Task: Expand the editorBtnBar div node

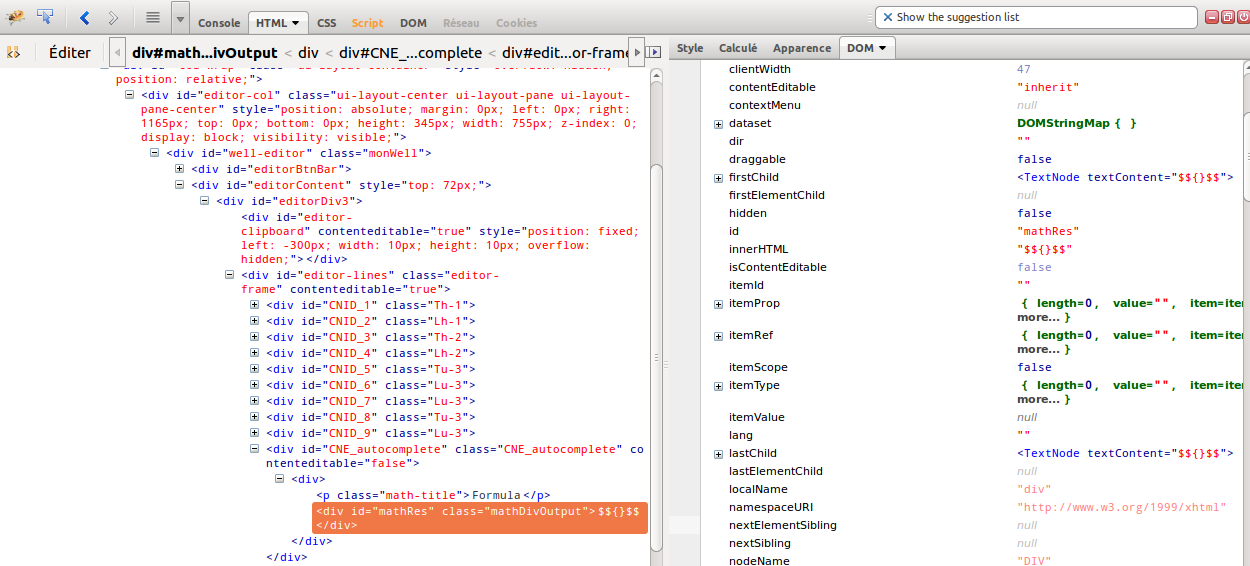Action: (x=180, y=169)
